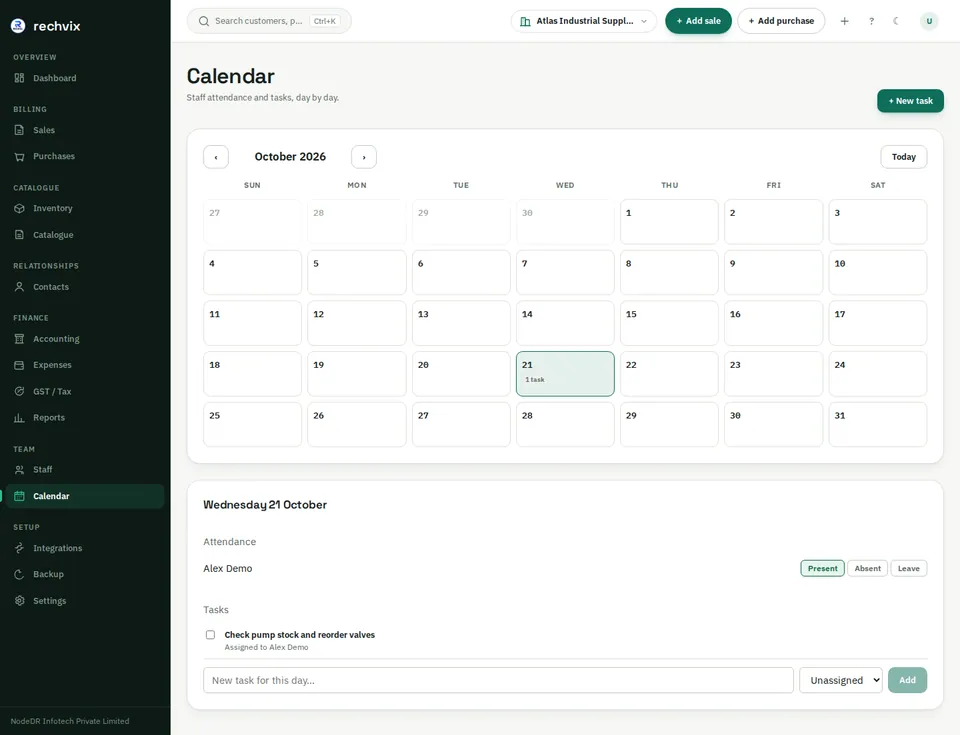
Task: Click task title 'Check pump stock and reorder valves'
Action: (x=299, y=635)
